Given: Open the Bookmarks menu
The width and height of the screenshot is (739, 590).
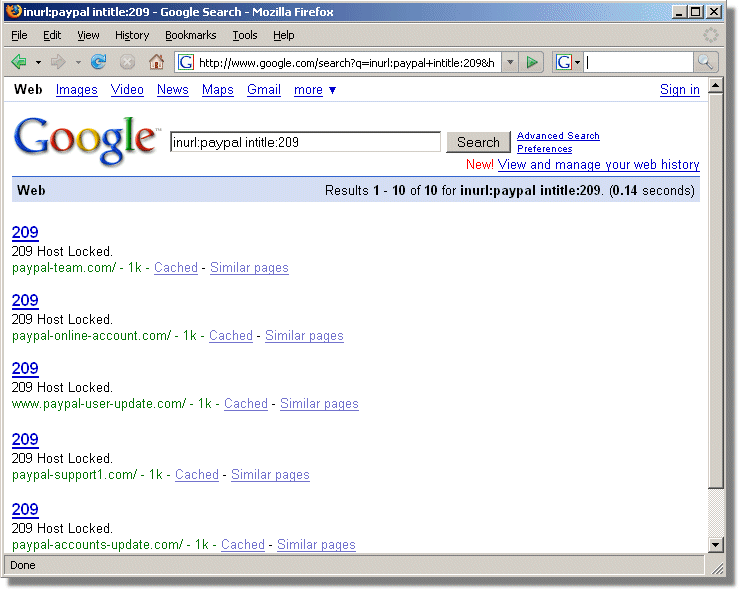Looking at the screenshot, I should 190,35.
